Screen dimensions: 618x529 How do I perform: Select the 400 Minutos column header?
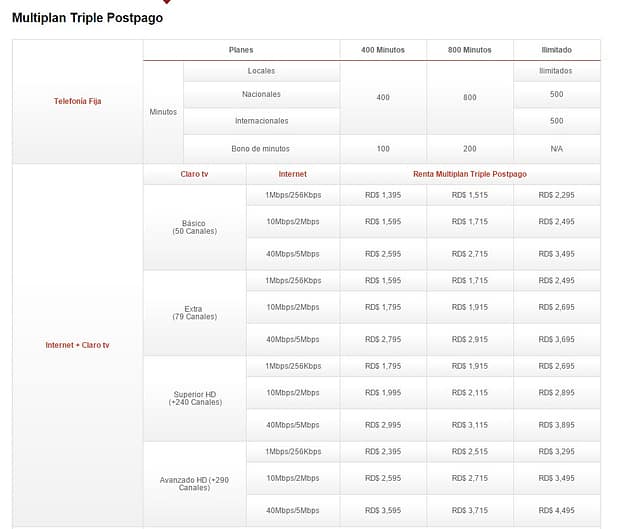pyautogui.click(x=383, y=49)
